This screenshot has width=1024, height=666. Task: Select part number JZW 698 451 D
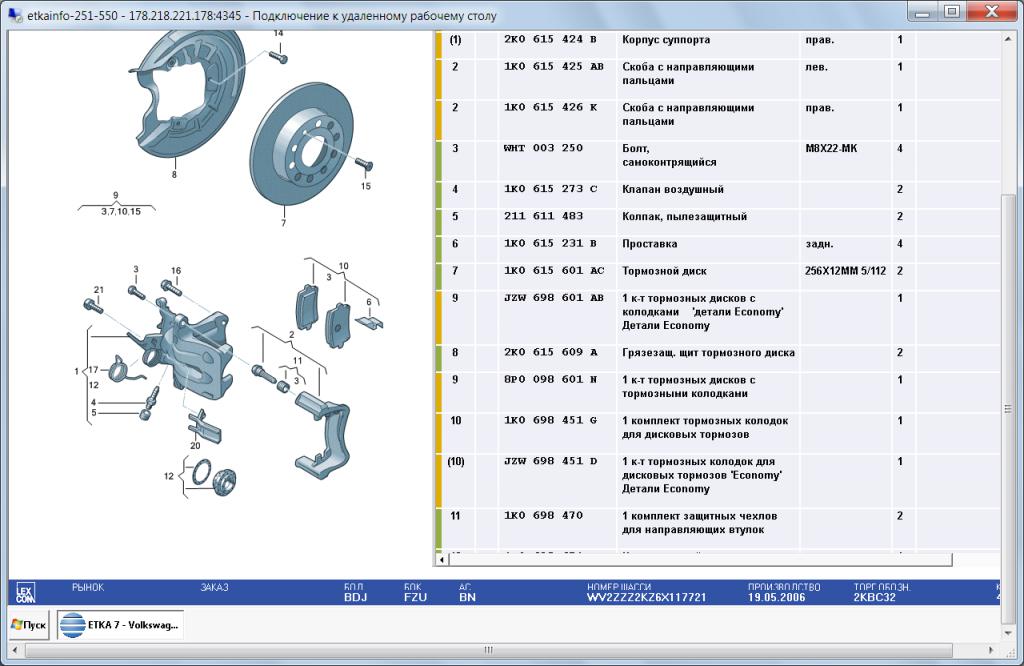550,461
